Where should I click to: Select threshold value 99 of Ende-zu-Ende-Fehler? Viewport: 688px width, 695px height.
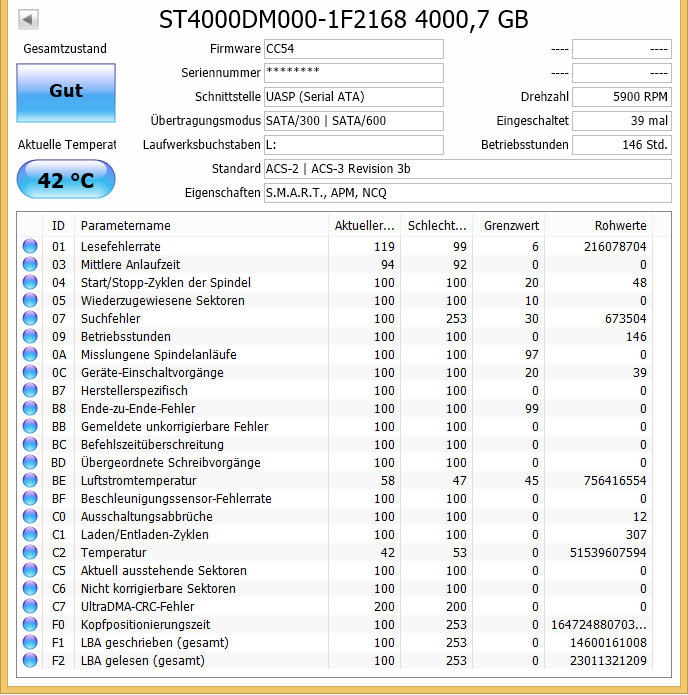pos(532,408)
